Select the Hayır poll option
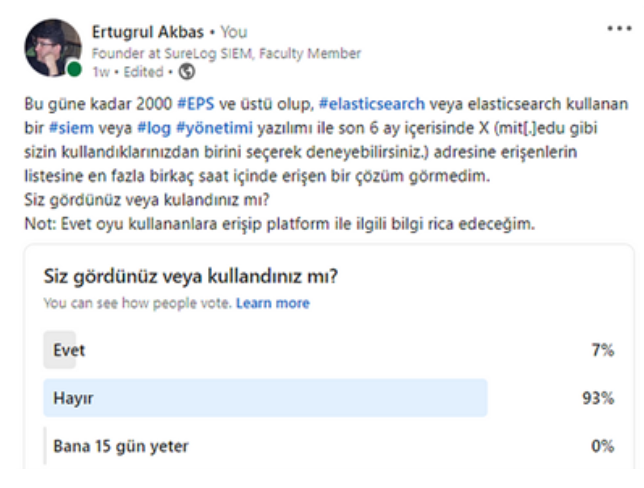 pos(265,398)
